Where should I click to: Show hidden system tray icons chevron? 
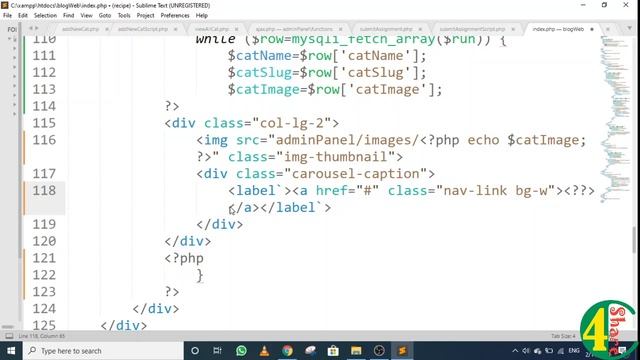[515, 351]
